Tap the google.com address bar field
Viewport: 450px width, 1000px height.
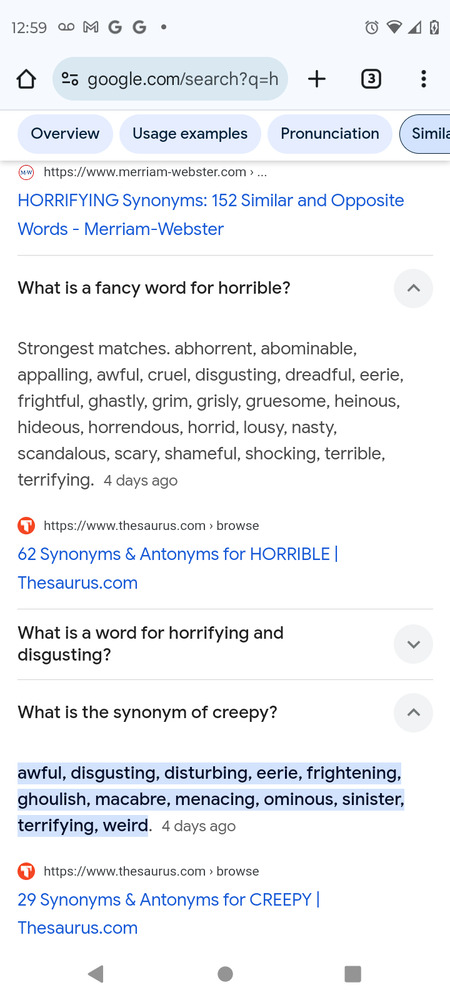point(170,79)
